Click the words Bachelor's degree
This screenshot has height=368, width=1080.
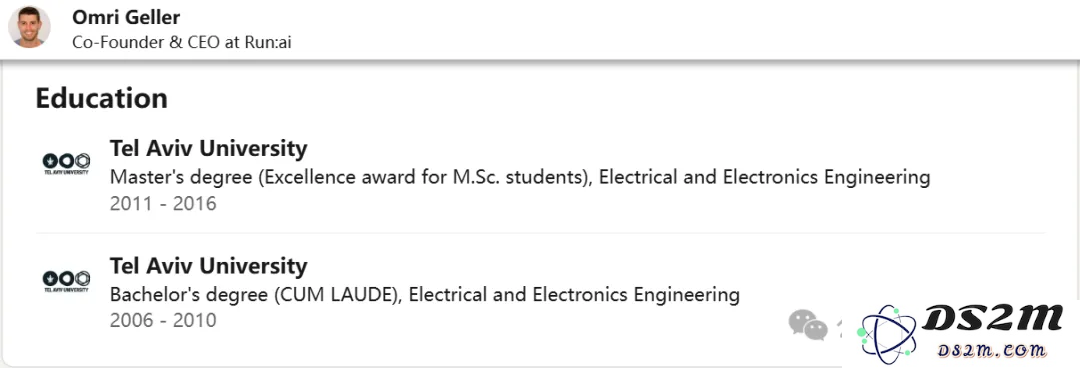pos(189,295)
